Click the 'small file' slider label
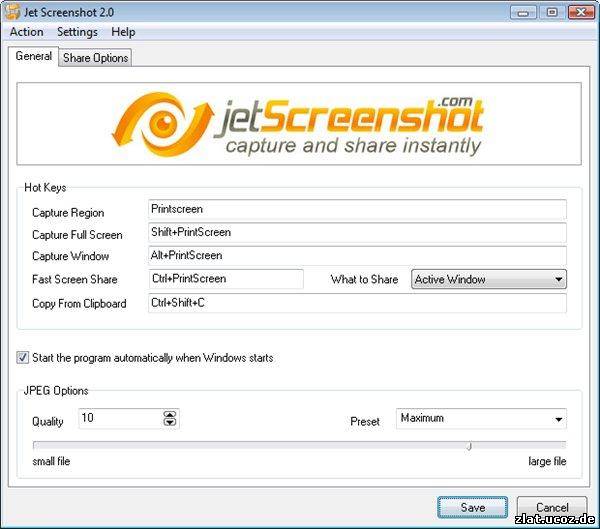Viewport: 600px width, 529px height. click(51, 461)
